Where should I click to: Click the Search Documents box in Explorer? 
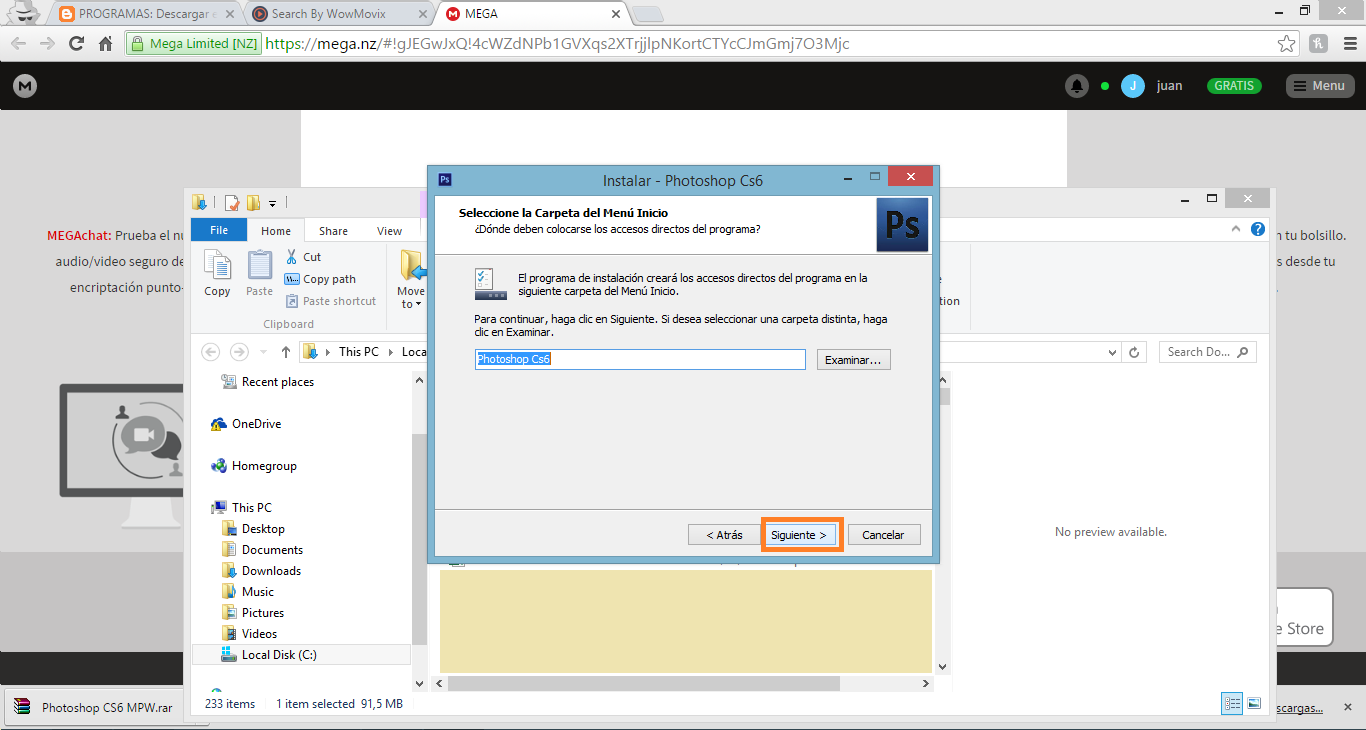point(1207,352)
